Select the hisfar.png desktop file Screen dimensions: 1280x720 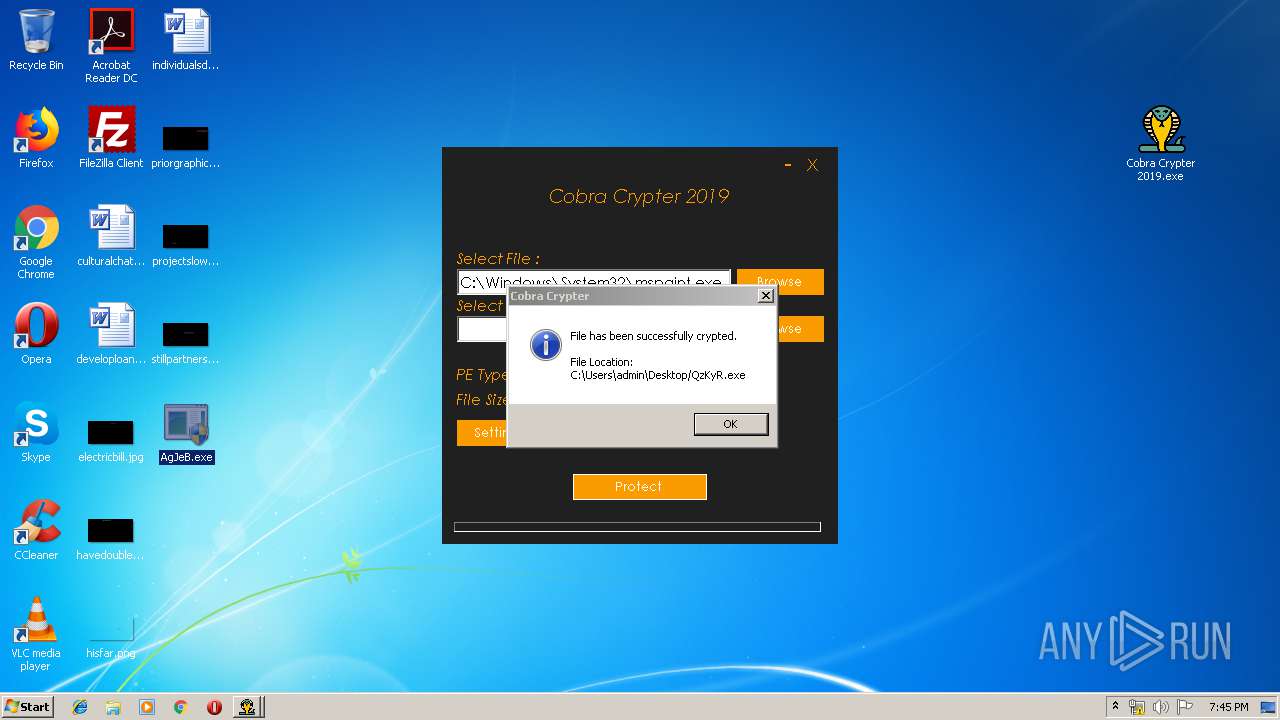pyautogui.click(x=111, y=636)
